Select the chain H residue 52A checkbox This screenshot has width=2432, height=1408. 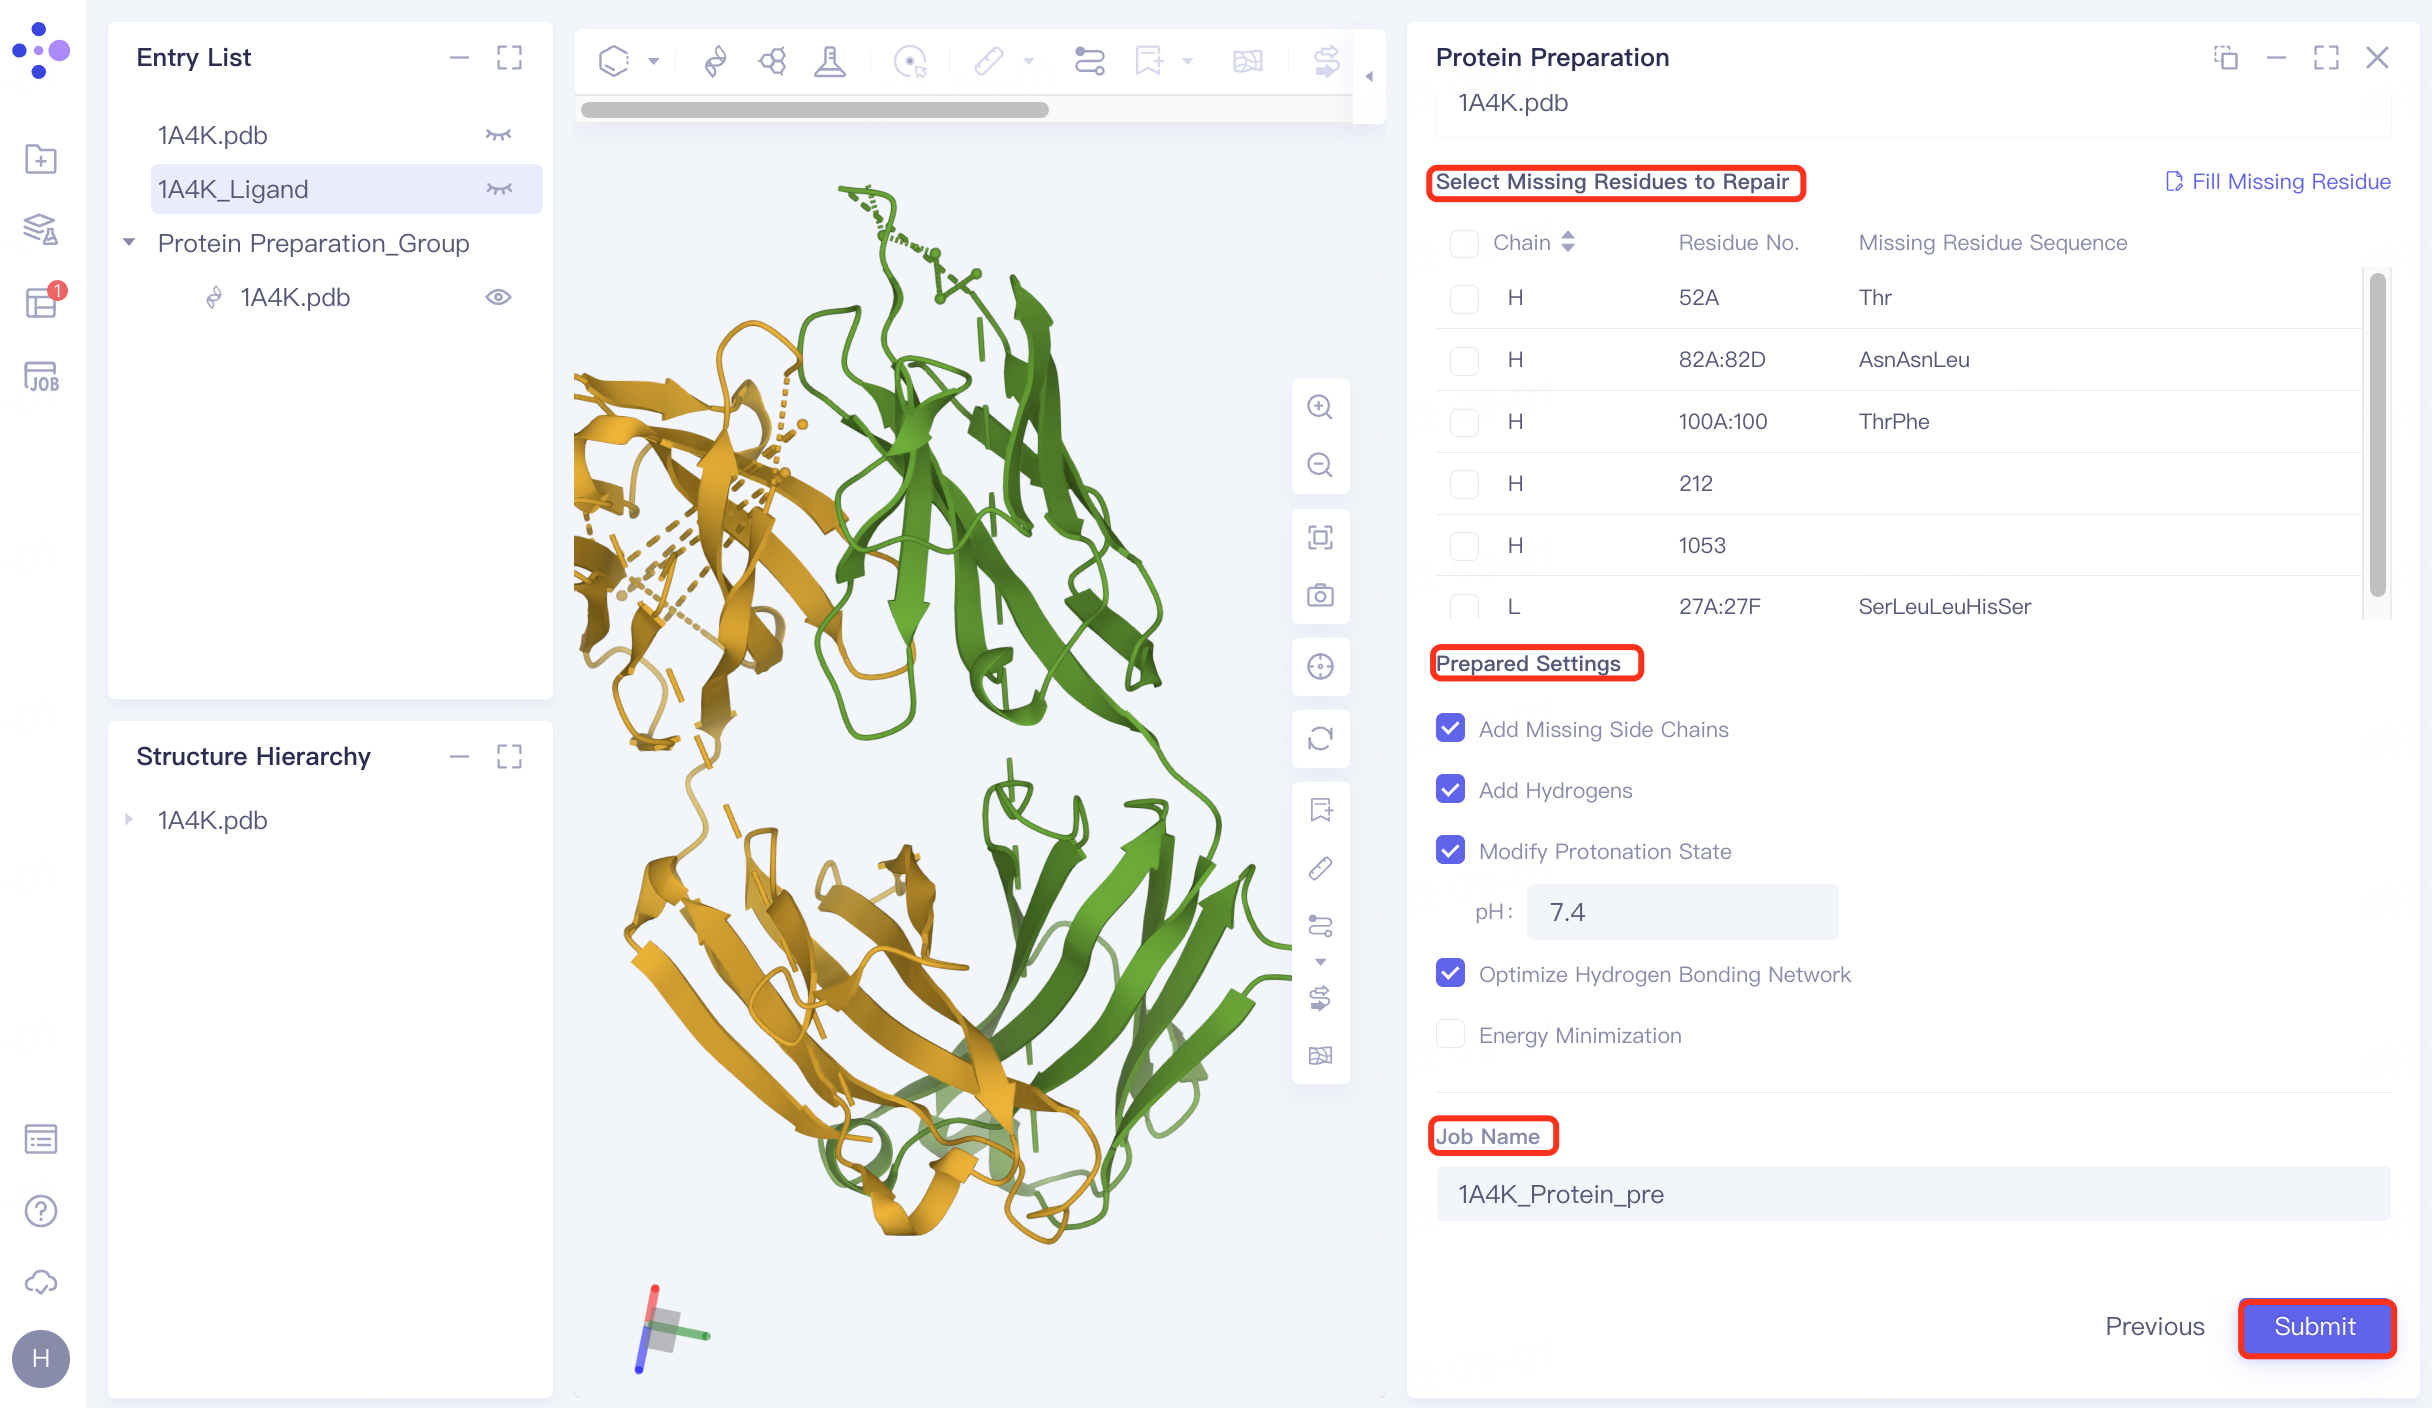click(x=1464, y=298)
